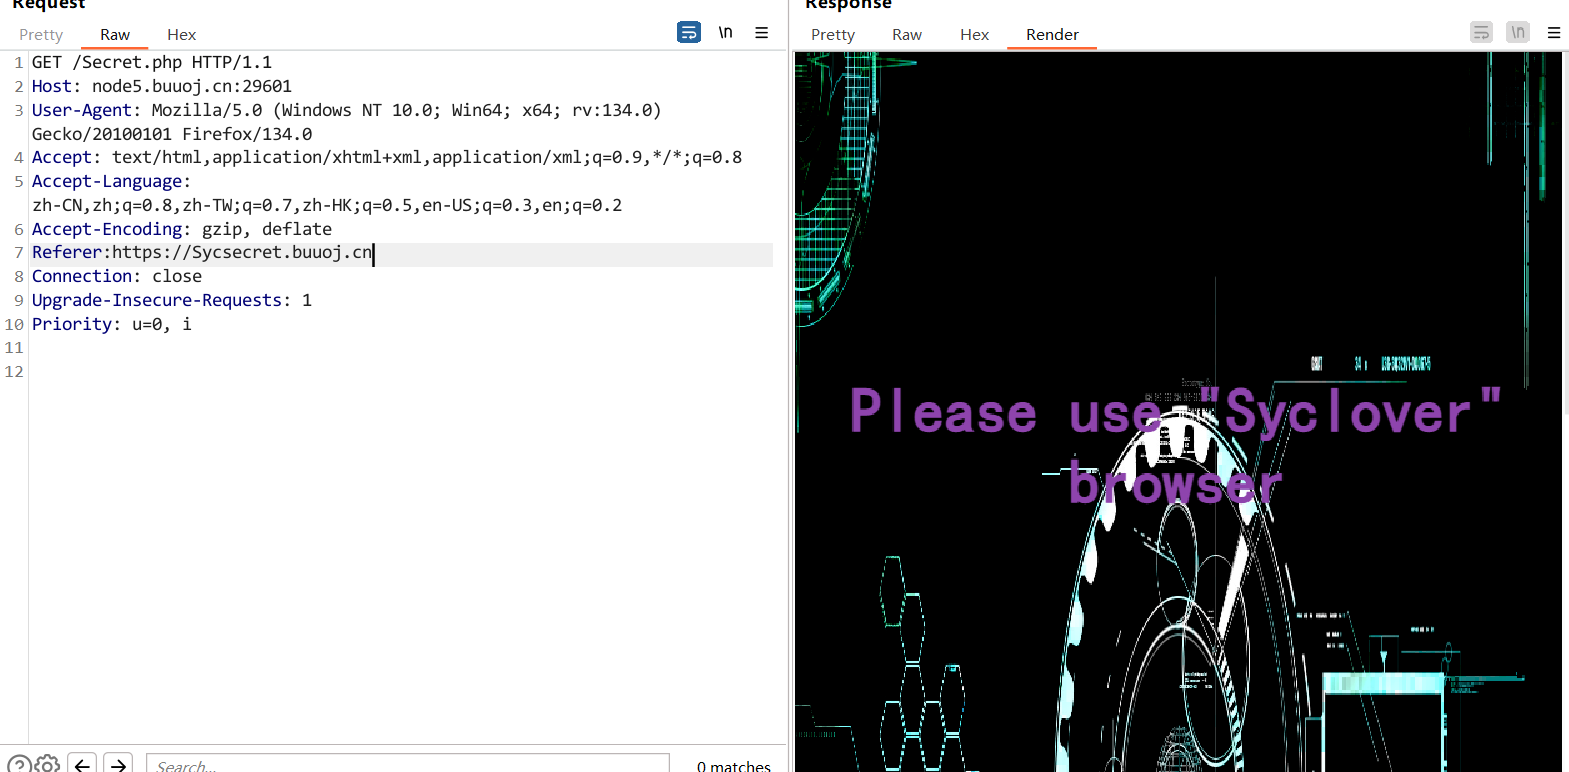The width and height of the screenshot is (1569, 772).
Task: Select the Raw tab in Response panel
Action: (907, 35)
